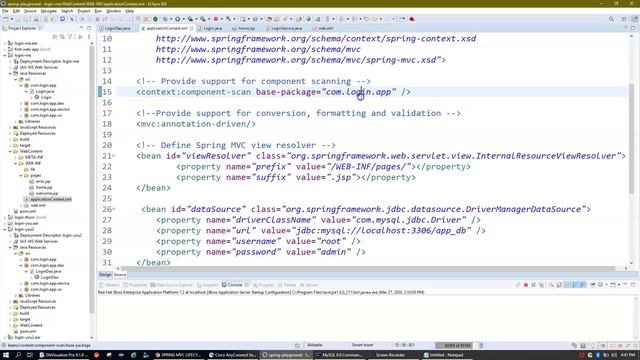This screenshot has height=360, width=640.
Task: Click heap status memory bar
Action: (454, 345)
